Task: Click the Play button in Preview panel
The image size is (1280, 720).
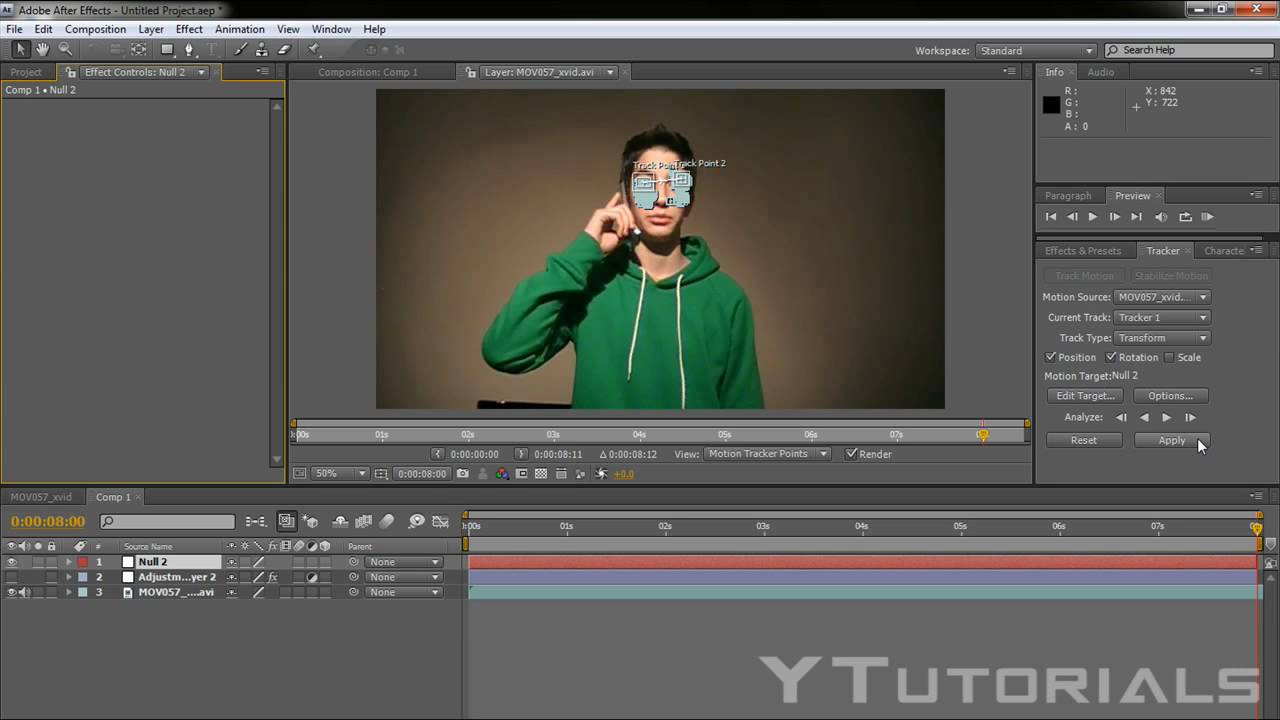Action: (1092, 217)
